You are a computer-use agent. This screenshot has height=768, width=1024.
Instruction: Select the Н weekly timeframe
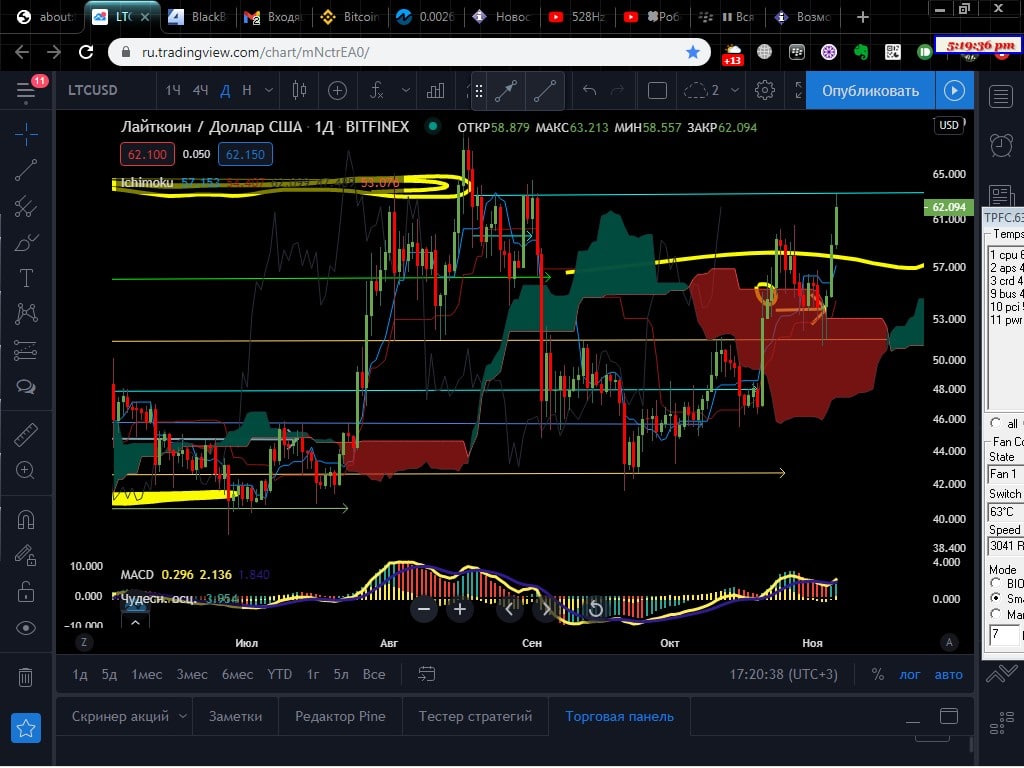click(247, 91)
